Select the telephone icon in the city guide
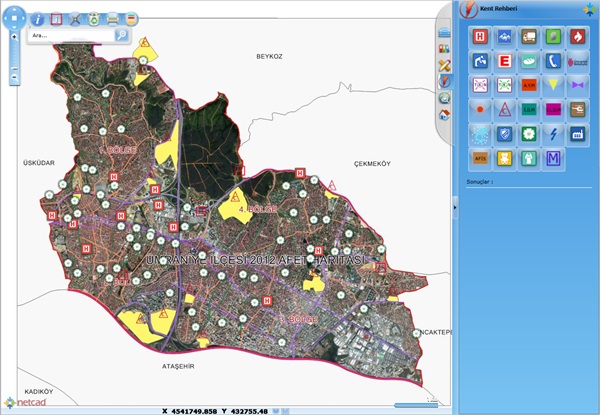This screenshot has width=600, height=415. [552, 60]
